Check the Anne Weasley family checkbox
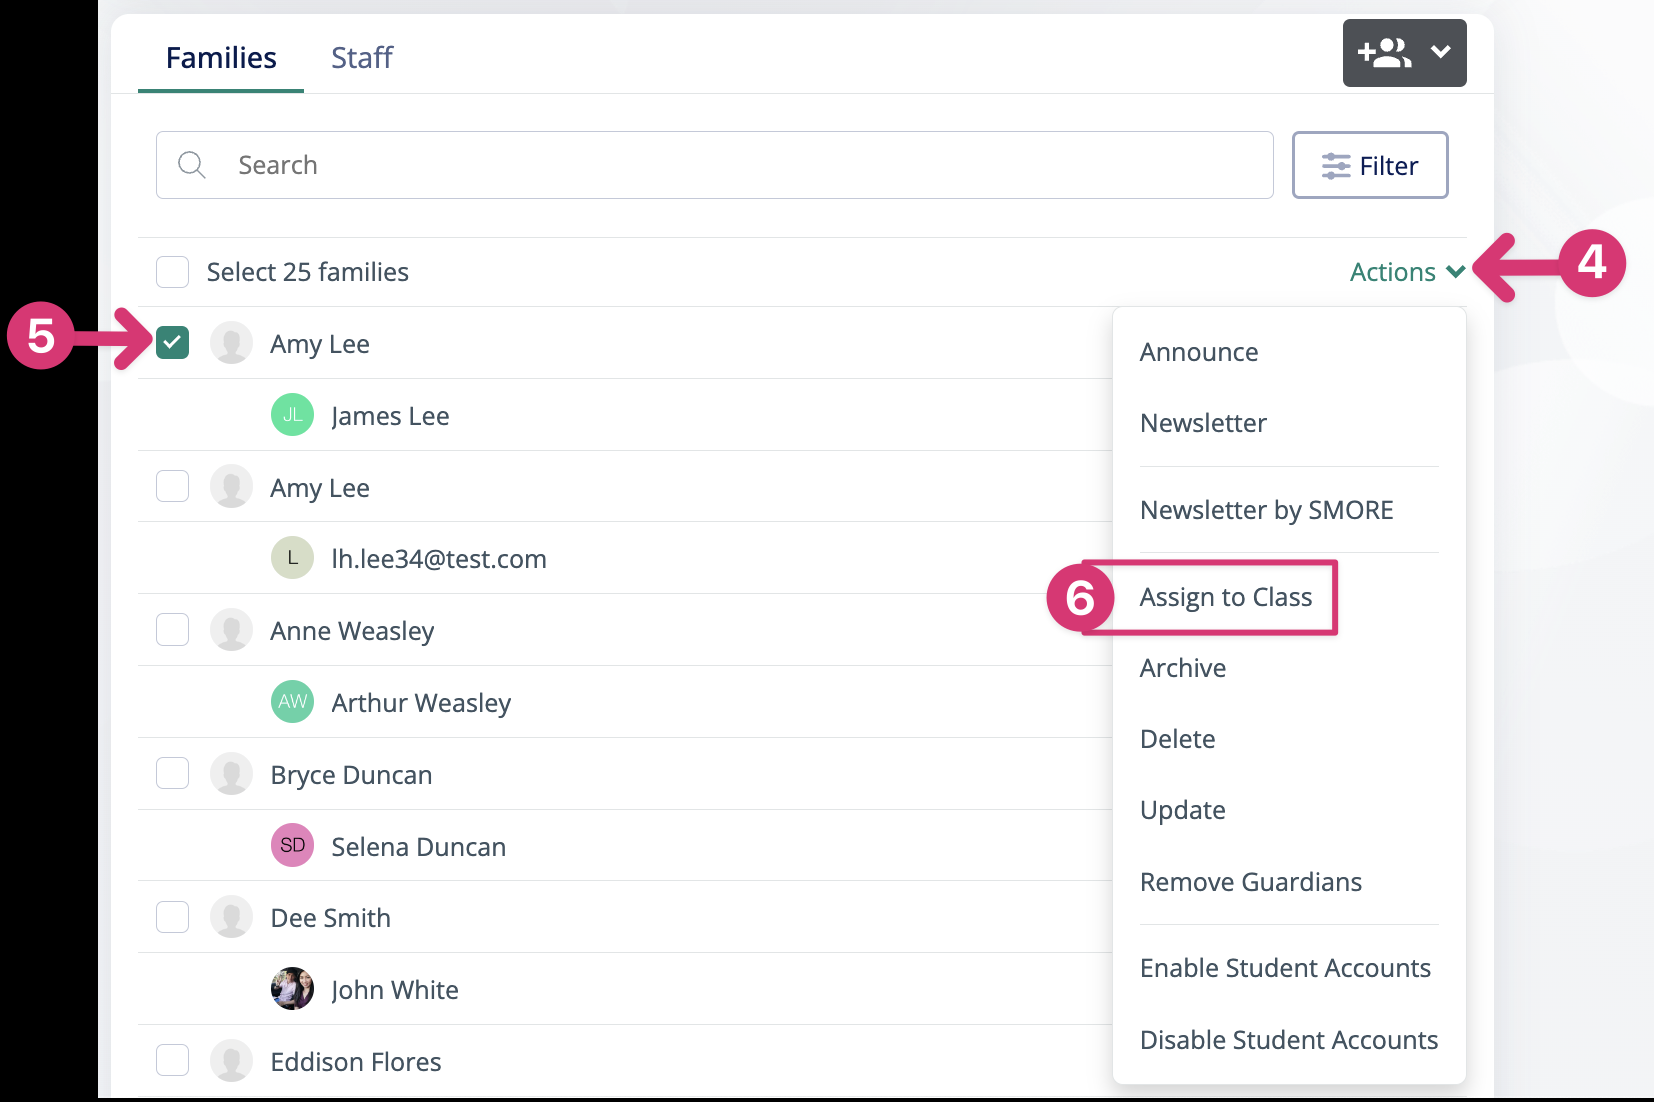Viewport: 1654px width, 1102px height. [172, 629]
